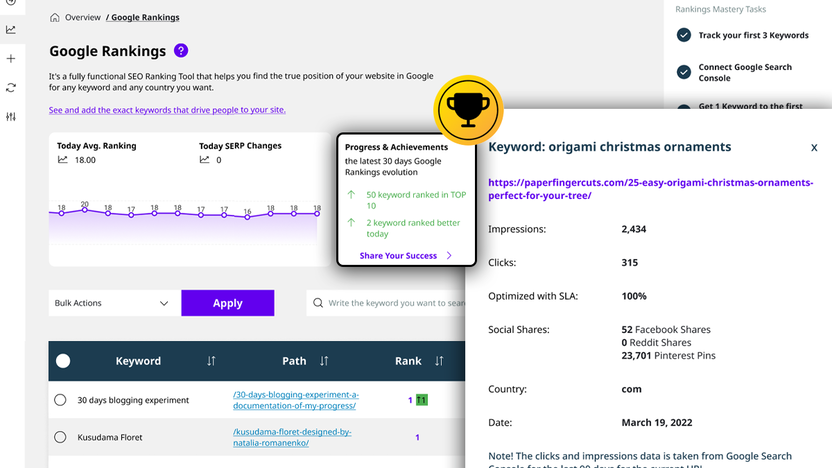Screen dimensions: 832x468
Task: Click the Today SERP Changes chart icon
Action: (204, 160)
